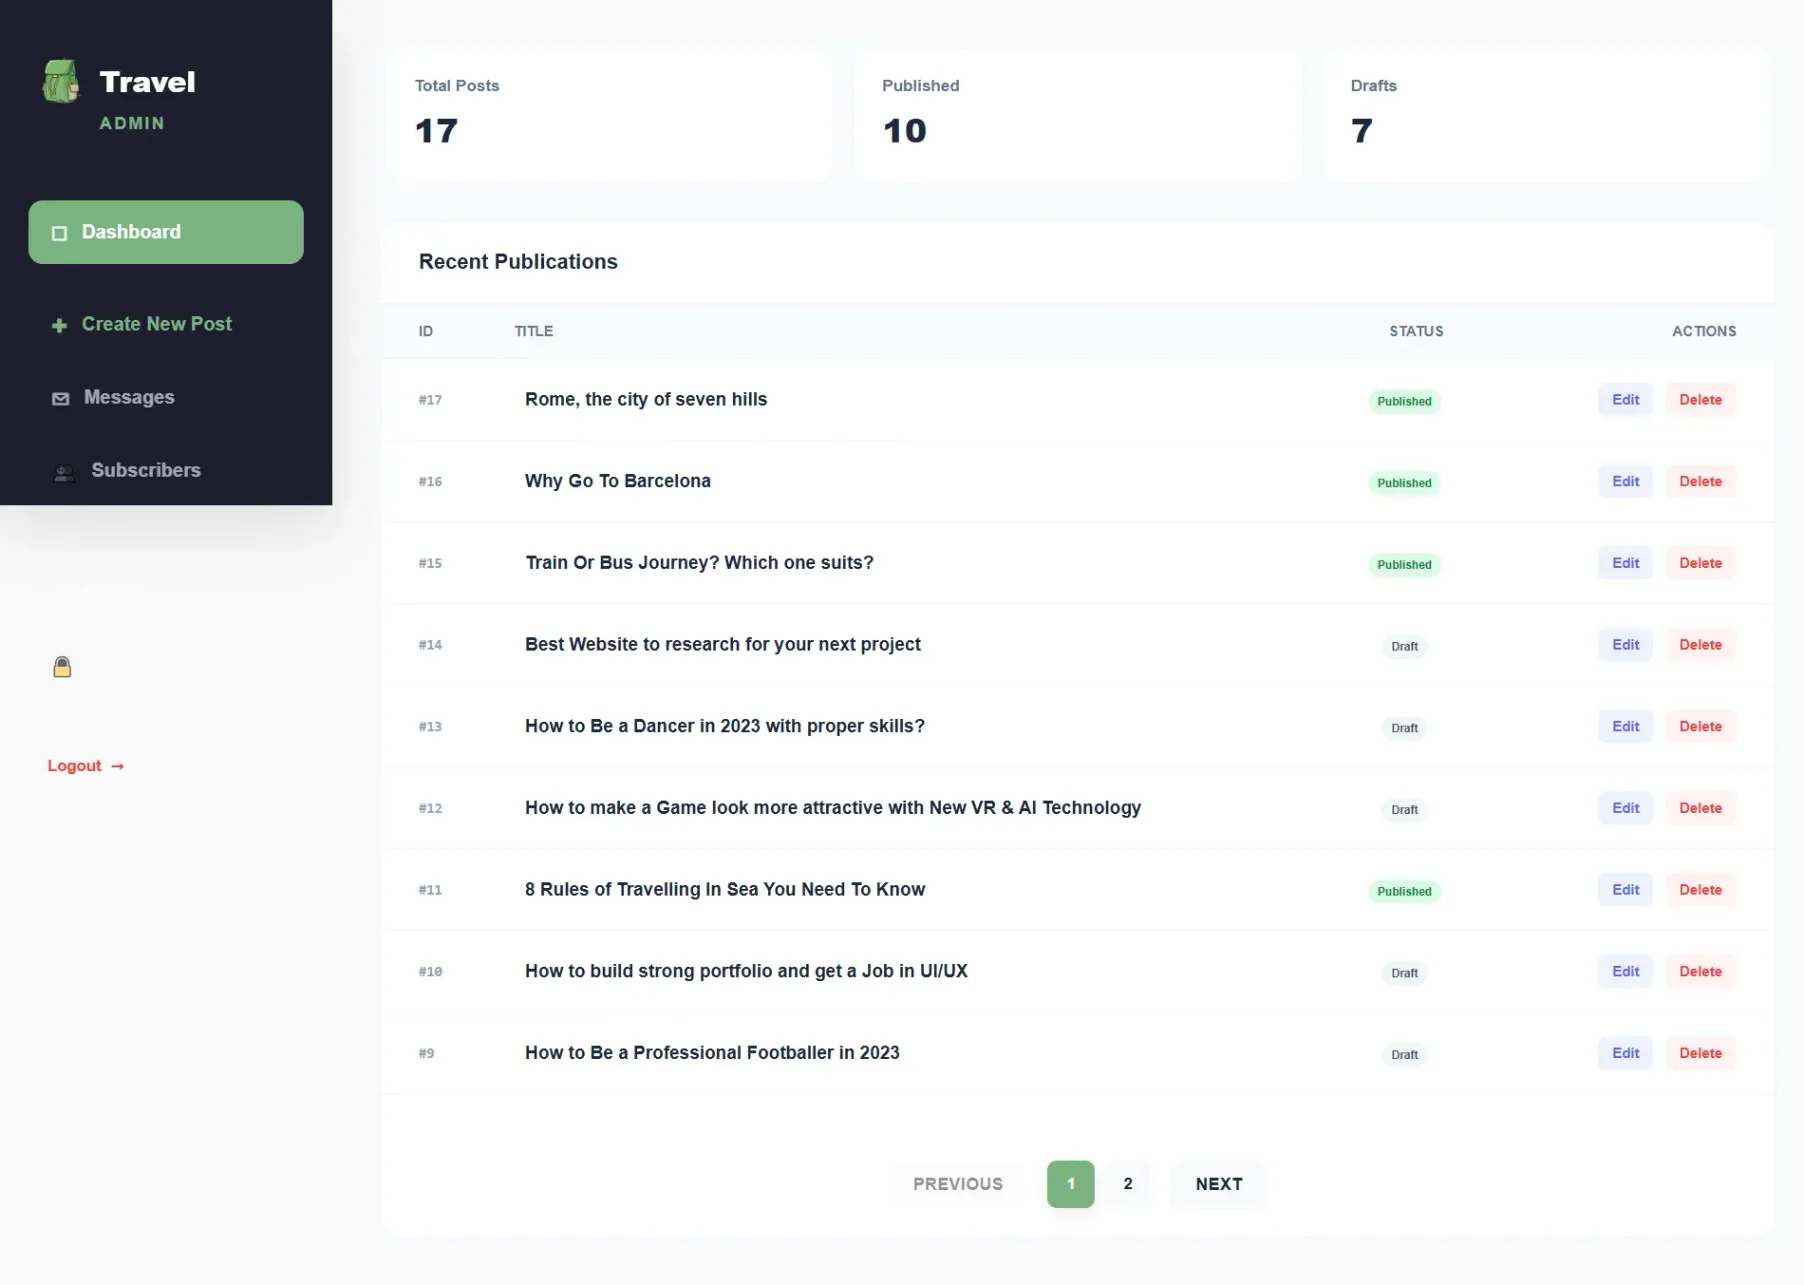Screen dimensions: 1804x1285
Task: Click the Draft badge for post #12
Action: (x=1404, y=810)
